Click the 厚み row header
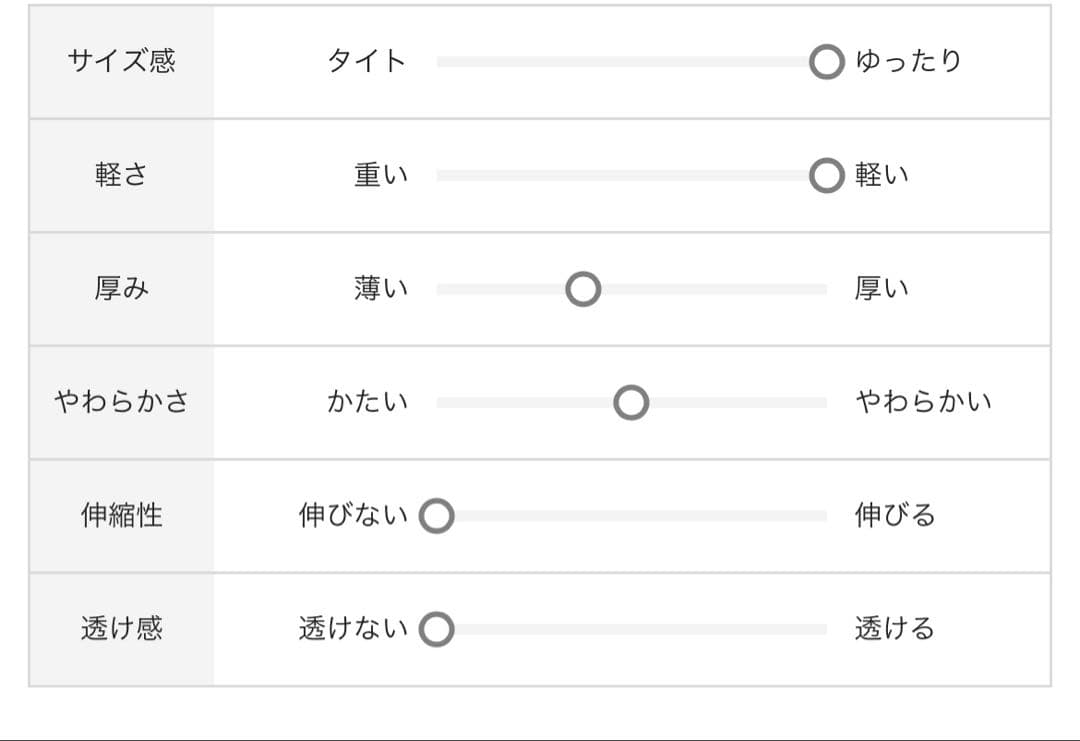The image size is (1080, 741). 121,289
